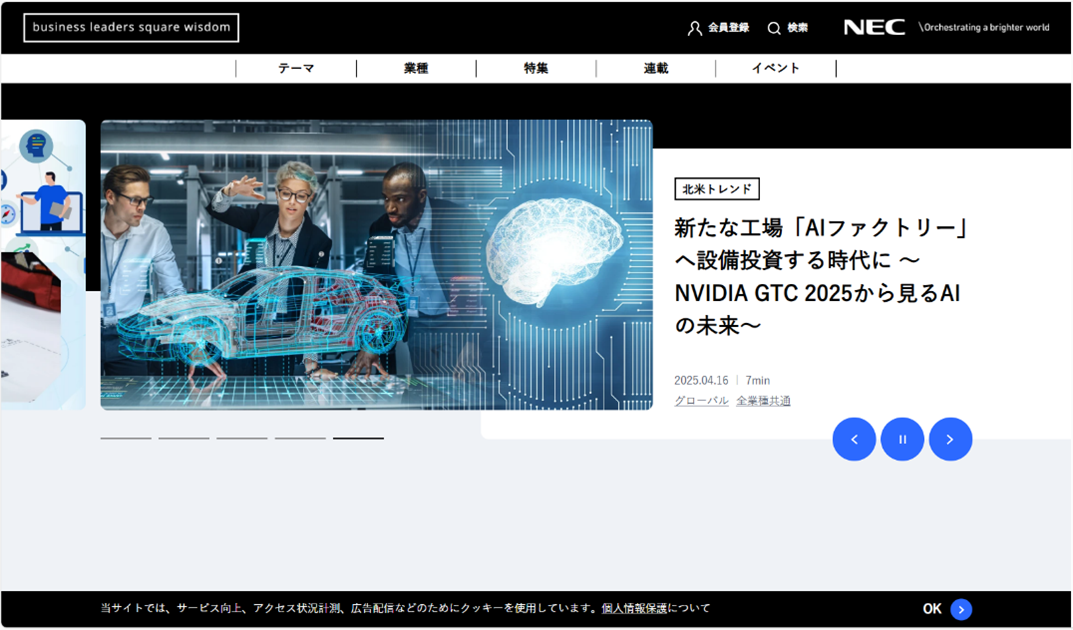The height and width of the screenshot is (630, 1073).
Task: Select the first carousel indicator bar
Action: click(x=126, y=438)
